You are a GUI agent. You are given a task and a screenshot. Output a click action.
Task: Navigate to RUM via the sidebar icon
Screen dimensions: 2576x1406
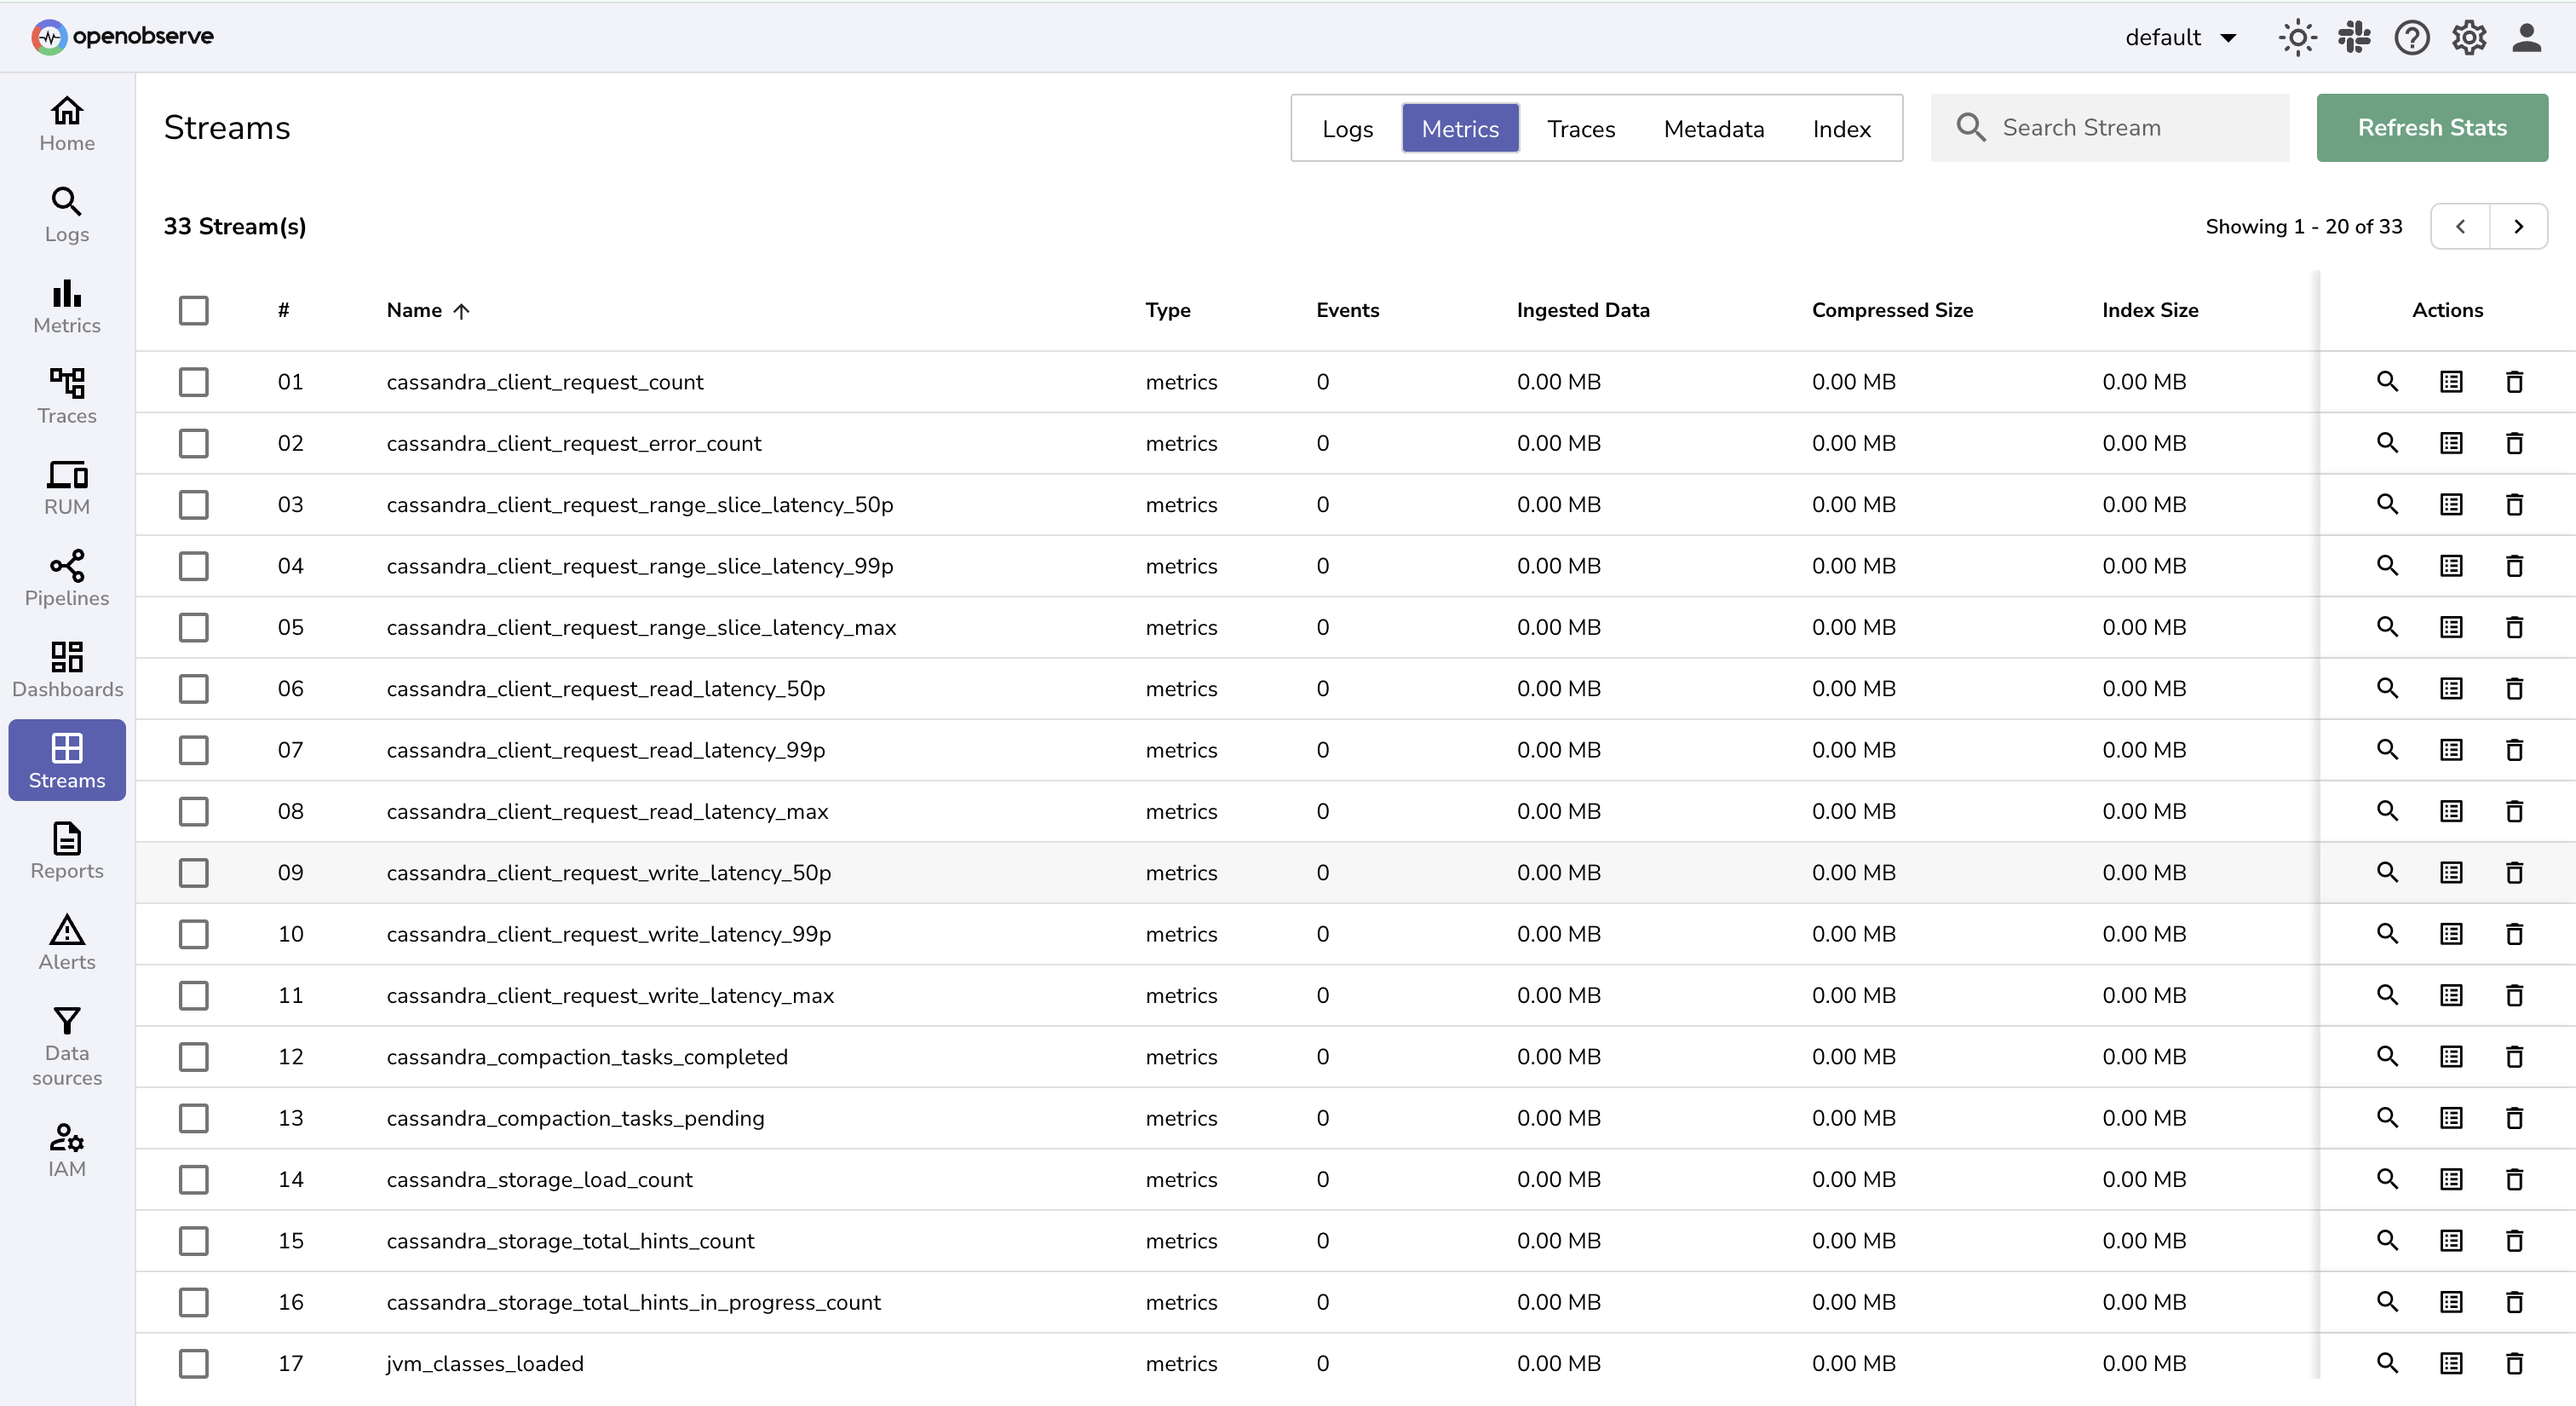coord(66,487)
